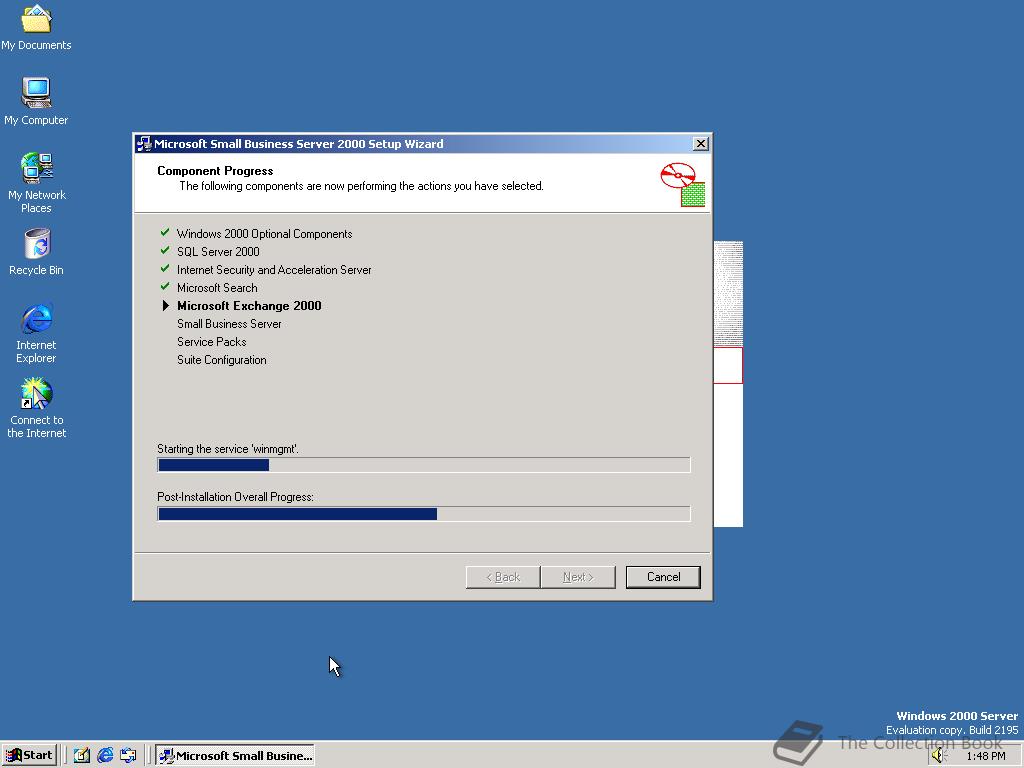The height and width of the screenshot is (768, 1024).
Task: Close the Setup Wizard window
Action: [x=701, y=144]
